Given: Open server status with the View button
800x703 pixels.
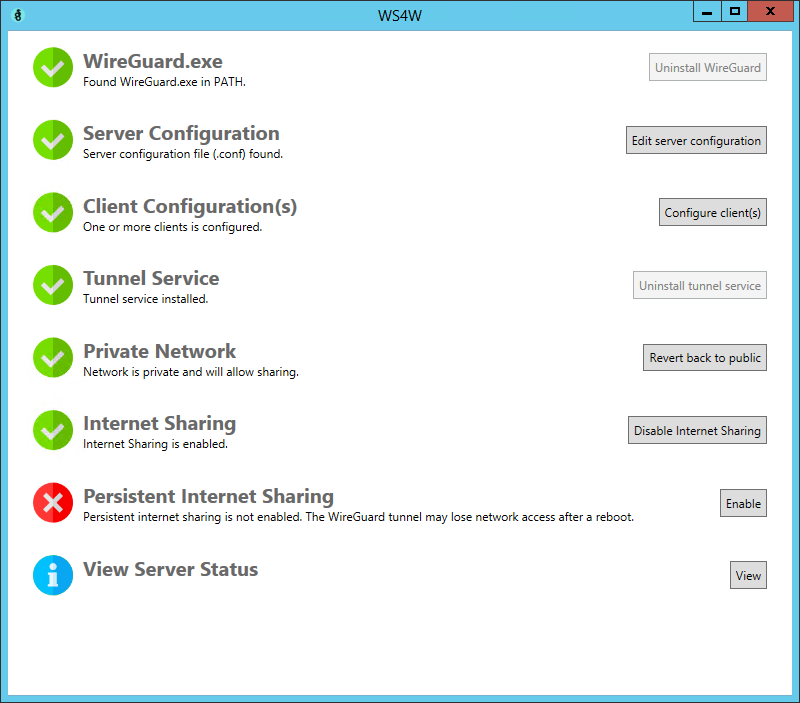Looking at the screenshot, I should click(748, 575).
